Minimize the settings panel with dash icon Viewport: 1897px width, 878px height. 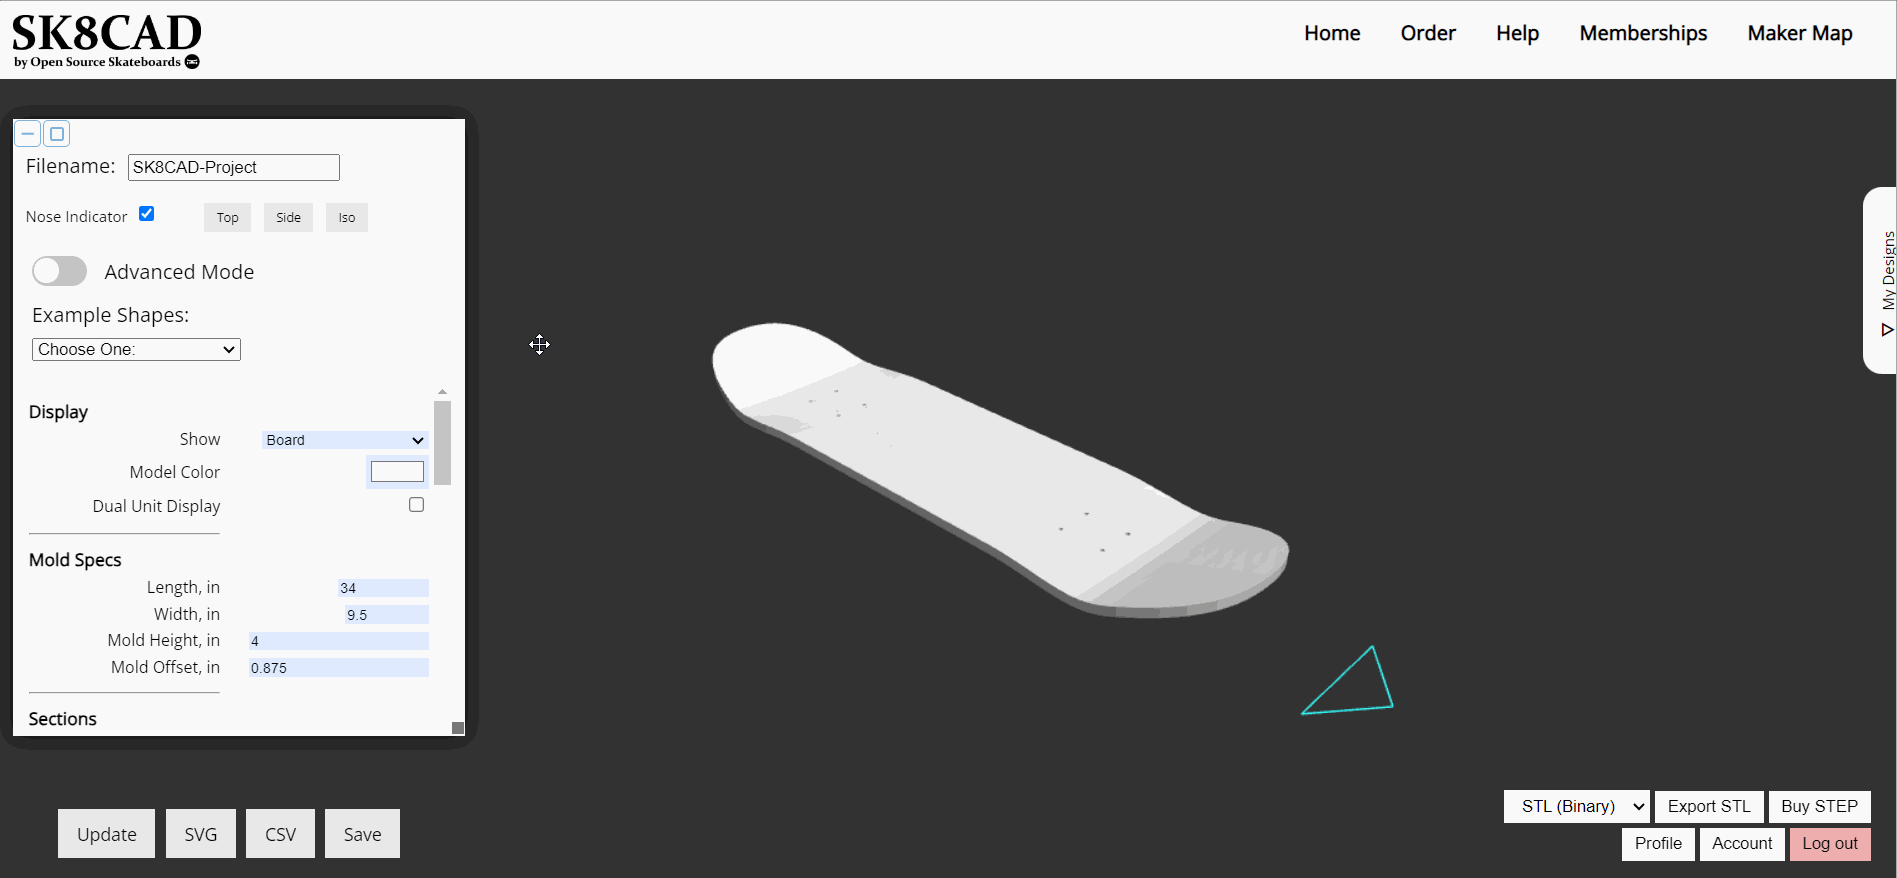coord(28,134)
